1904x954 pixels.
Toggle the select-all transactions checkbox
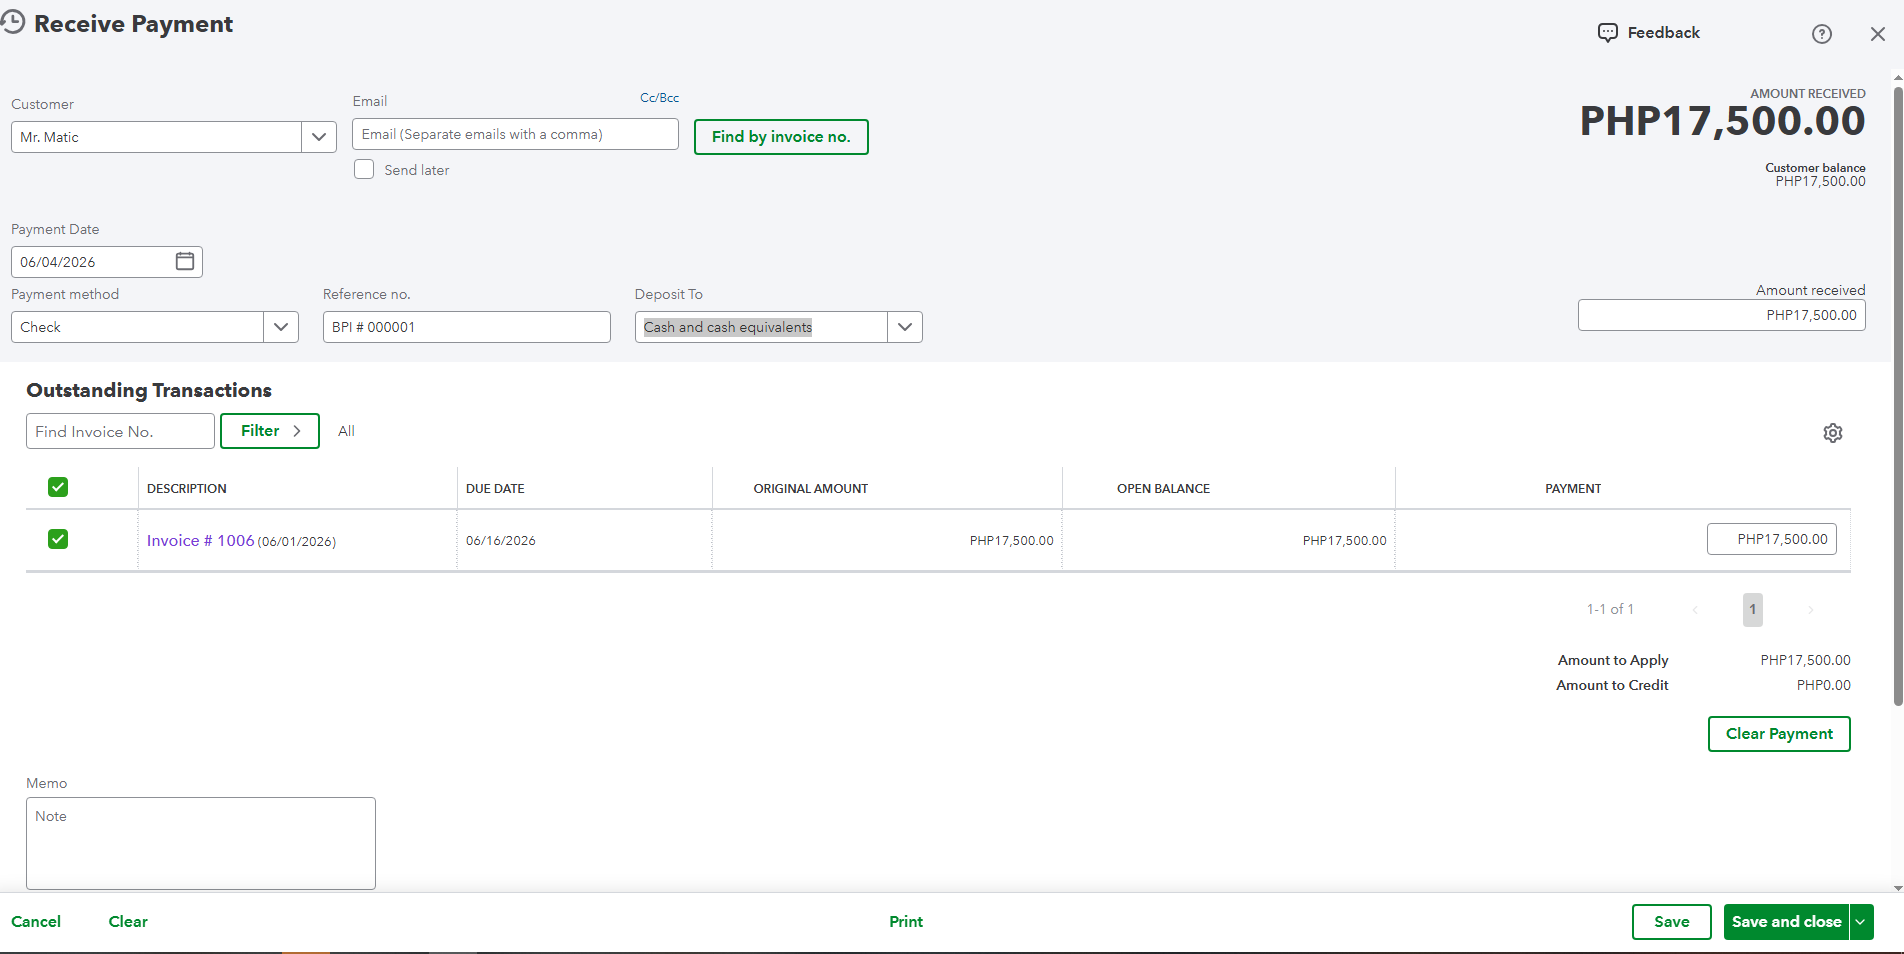coord(58,487)
